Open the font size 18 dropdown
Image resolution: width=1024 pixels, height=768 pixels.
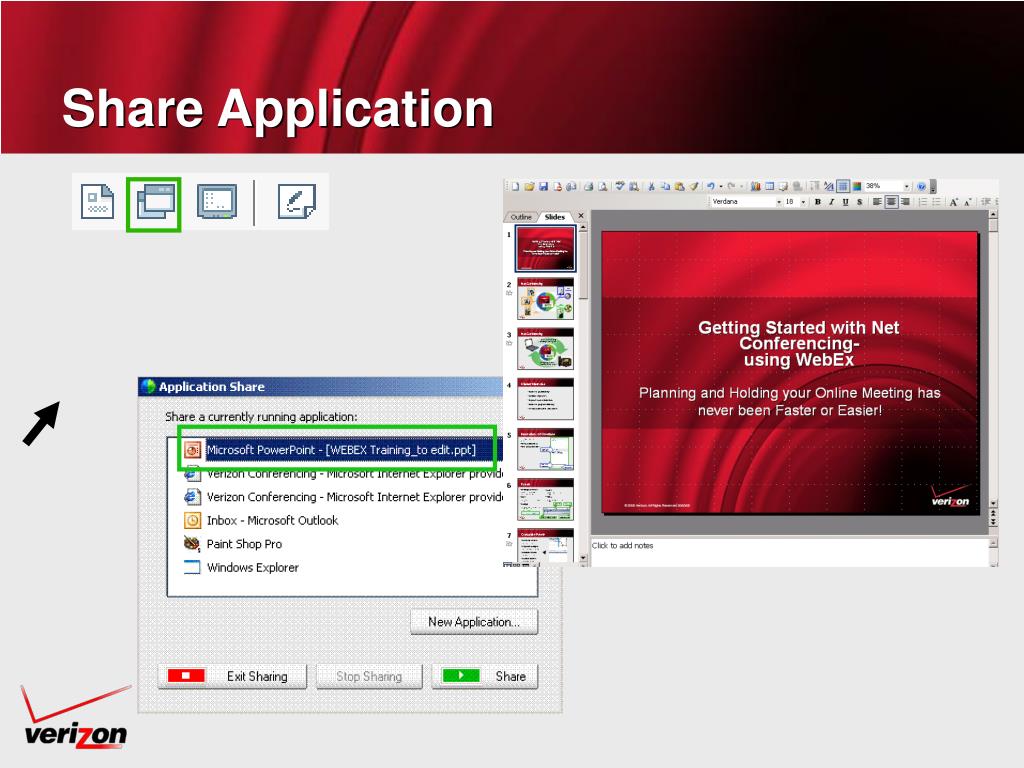pyautogui.click(x=803, y=202)
